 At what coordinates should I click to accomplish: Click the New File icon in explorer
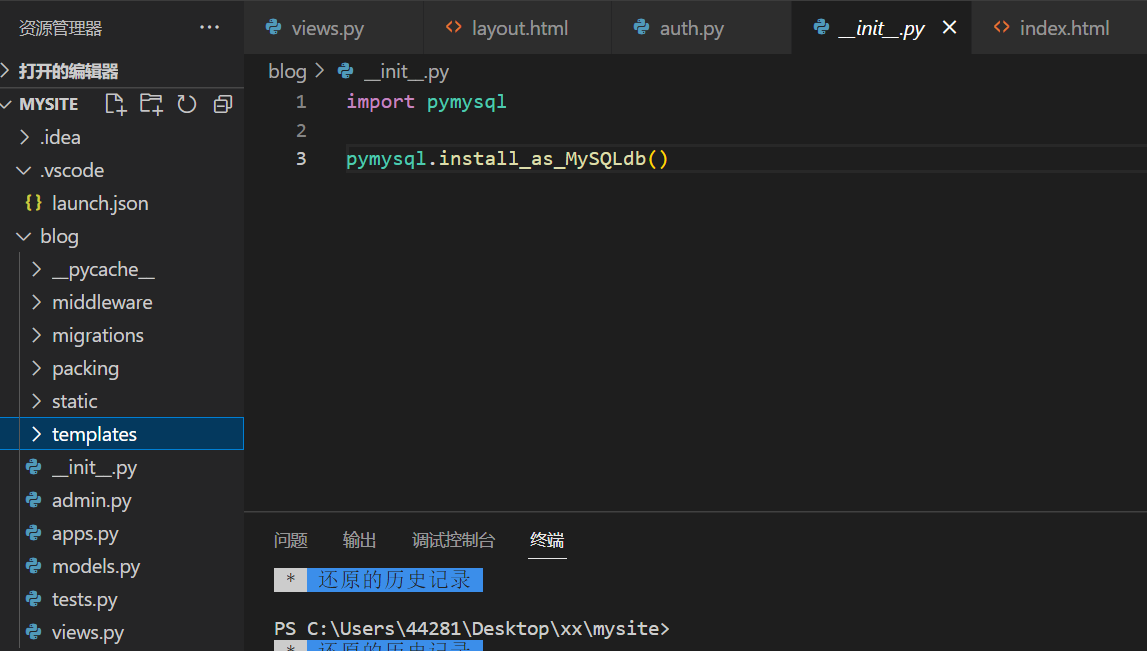[116, 104]
